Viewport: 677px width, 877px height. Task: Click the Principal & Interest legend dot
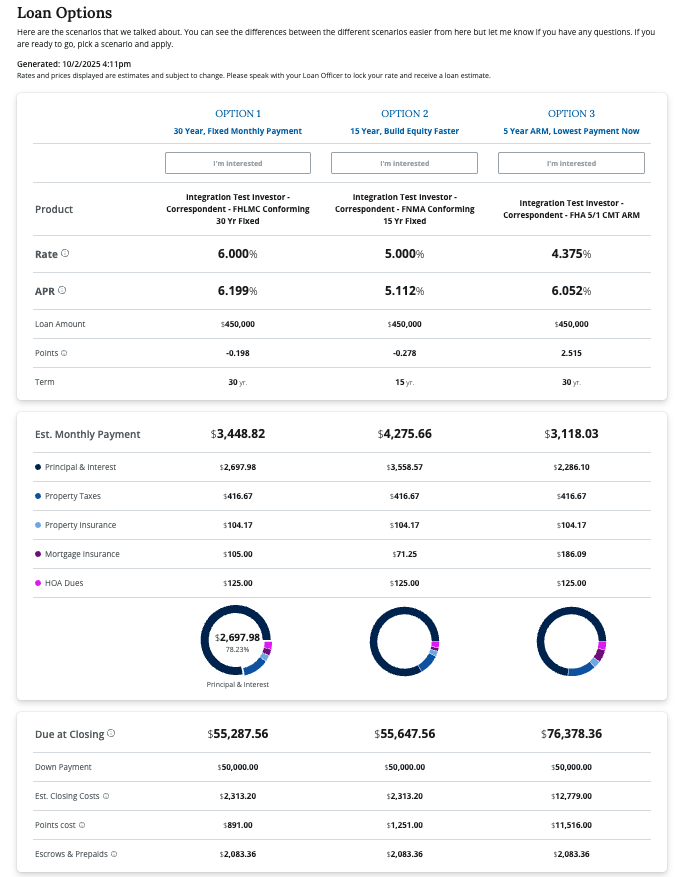click(38, 467)
